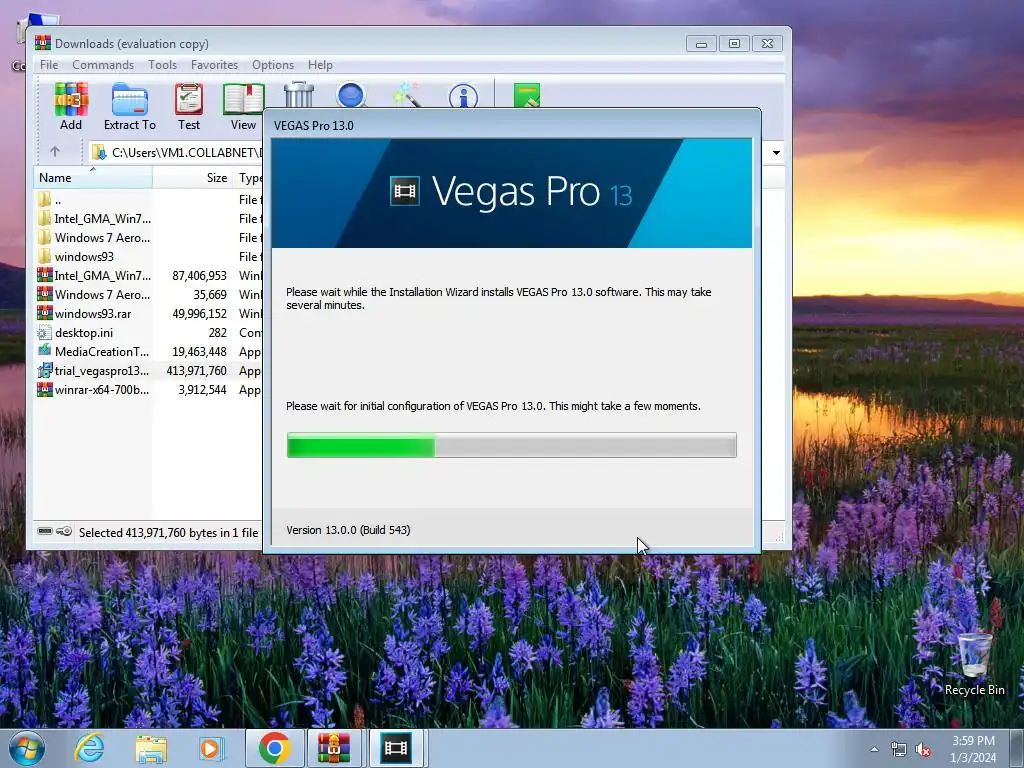Expand the WinRAR address path dropdown
This screenshot has width=1024, height=768.
(776, 153)
